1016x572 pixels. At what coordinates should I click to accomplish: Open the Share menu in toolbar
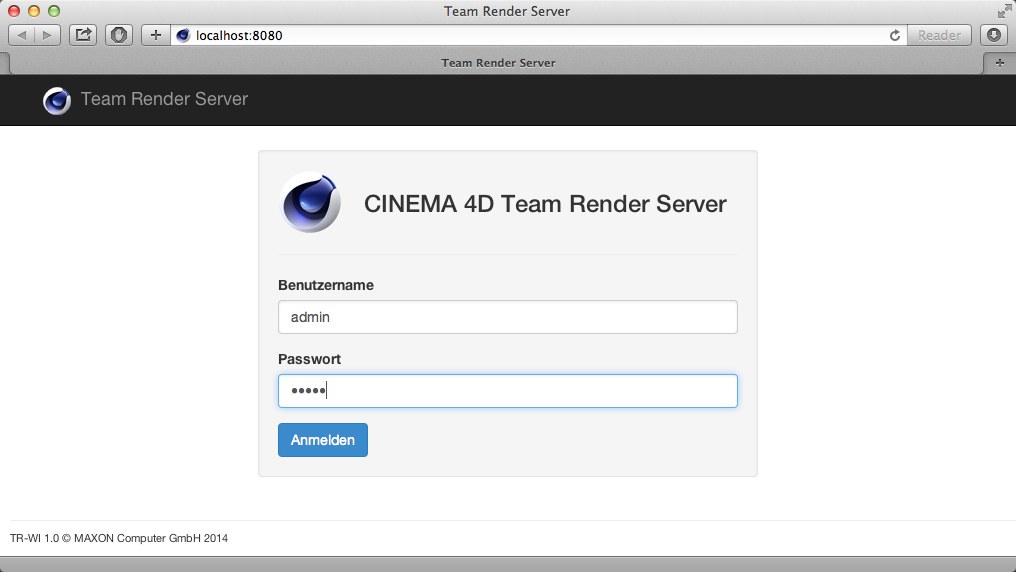click(x=84, y=35)
